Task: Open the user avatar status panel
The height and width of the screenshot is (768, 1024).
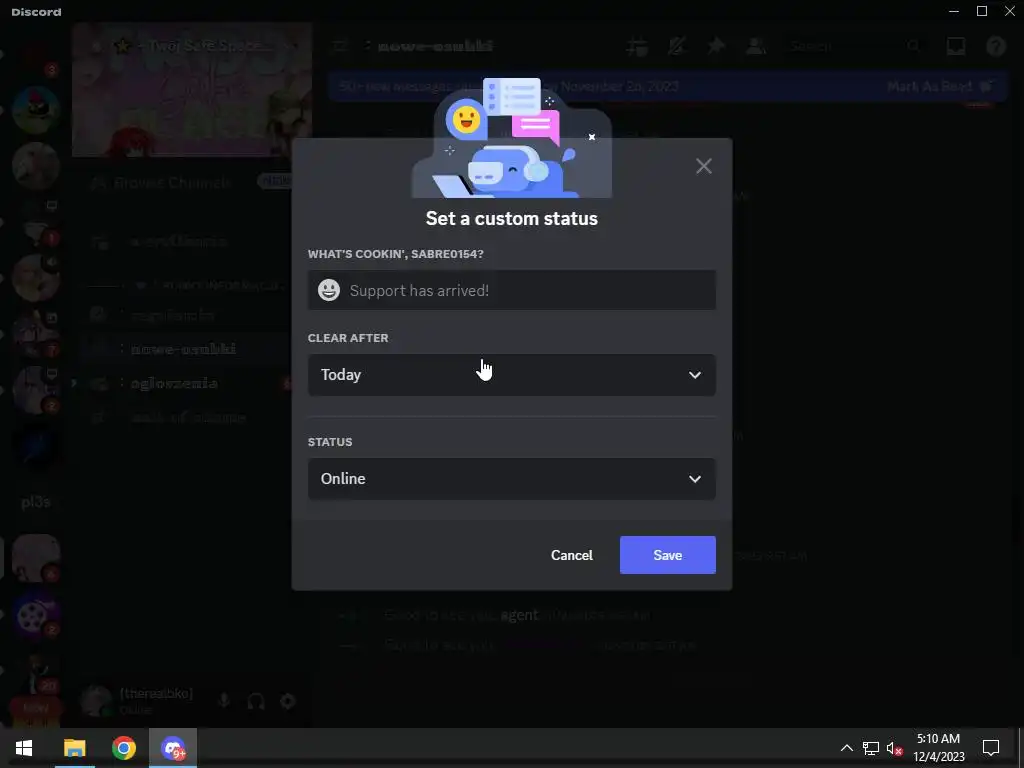Action: (x=97, y=701)
